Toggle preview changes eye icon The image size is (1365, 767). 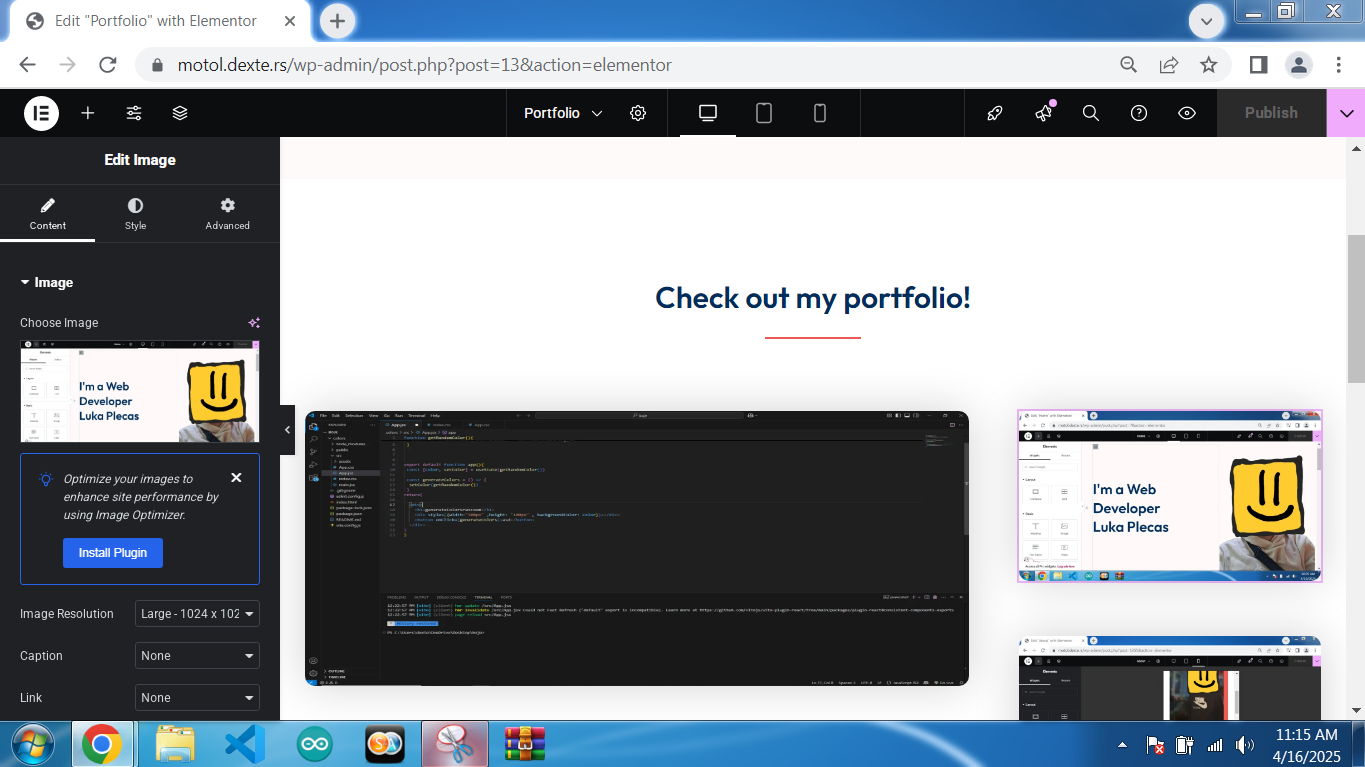tap(1187, 113)
